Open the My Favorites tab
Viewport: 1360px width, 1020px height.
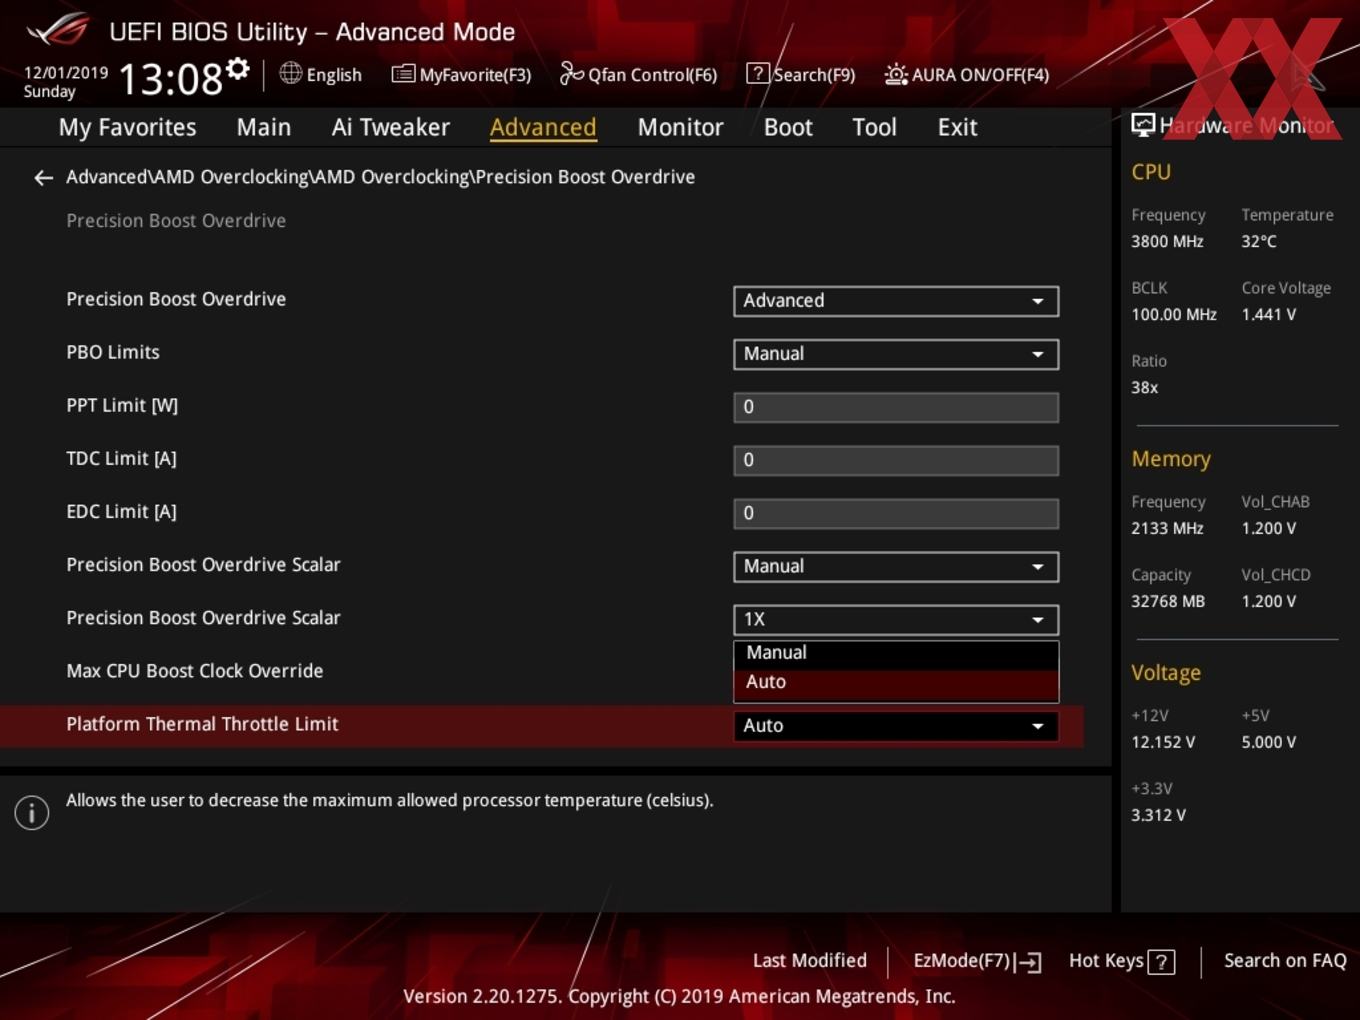(x=127, y=128)
